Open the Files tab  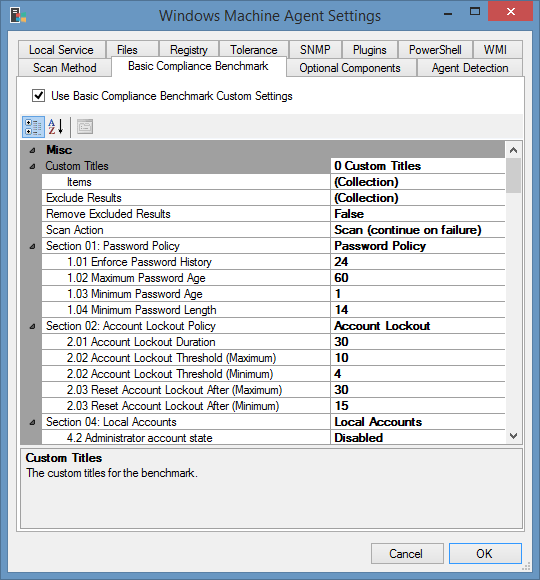tap(132, 50)
